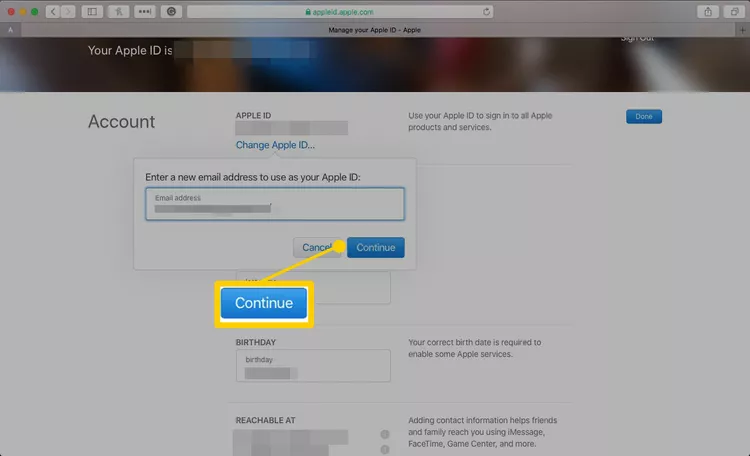The height and width of the screenshot is (456, 750).
Task: Click the red close window button
Action: [11, 11]
